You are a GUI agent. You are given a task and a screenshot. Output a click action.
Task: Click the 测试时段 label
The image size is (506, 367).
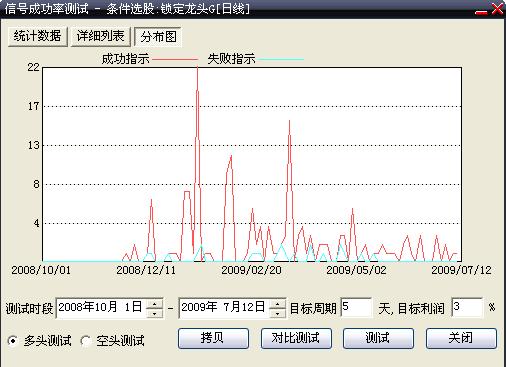pos(29,309)
